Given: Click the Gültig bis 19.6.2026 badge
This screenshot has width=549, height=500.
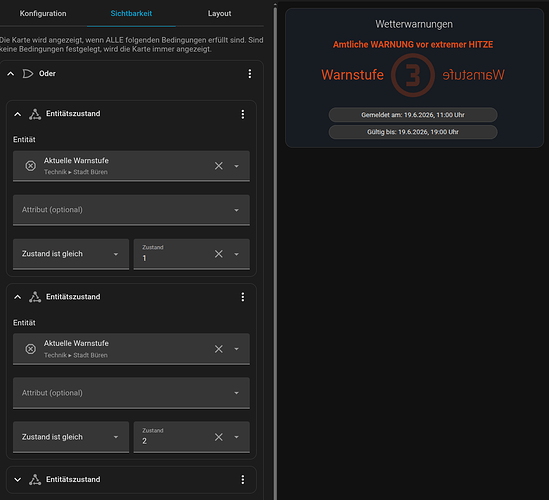Looking at the screenshot, I should 413,132.
